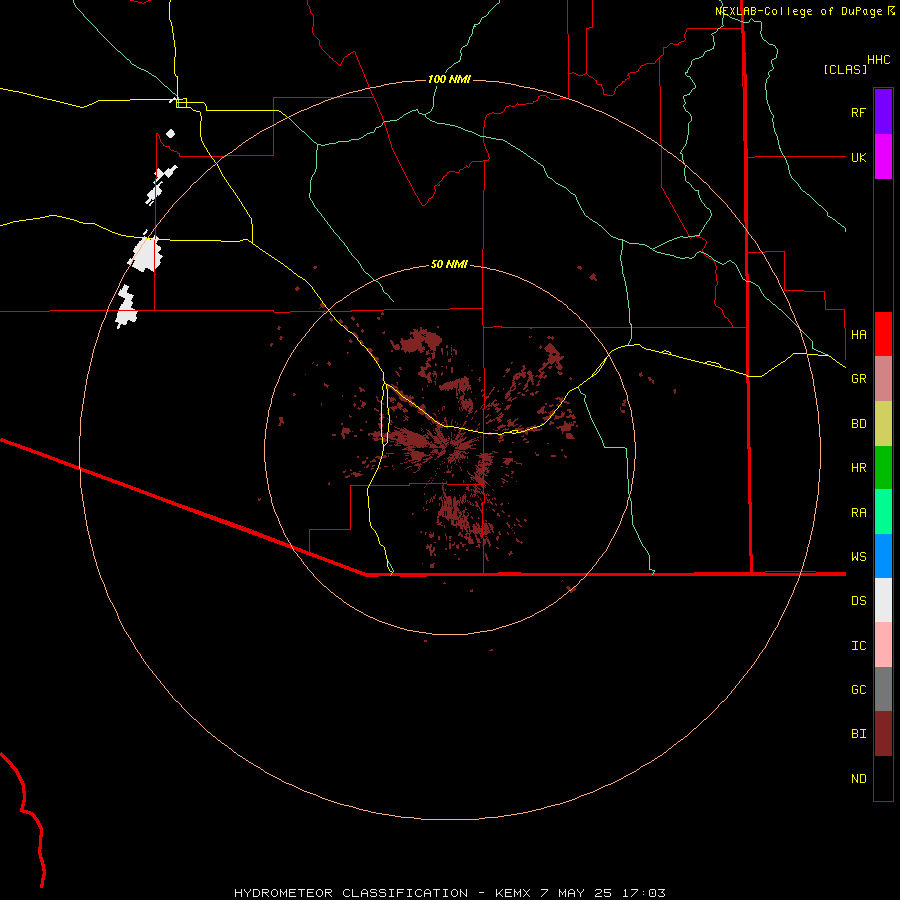
Task: Click the BD yellow legend swatch
Action: [x=883, y=423]
